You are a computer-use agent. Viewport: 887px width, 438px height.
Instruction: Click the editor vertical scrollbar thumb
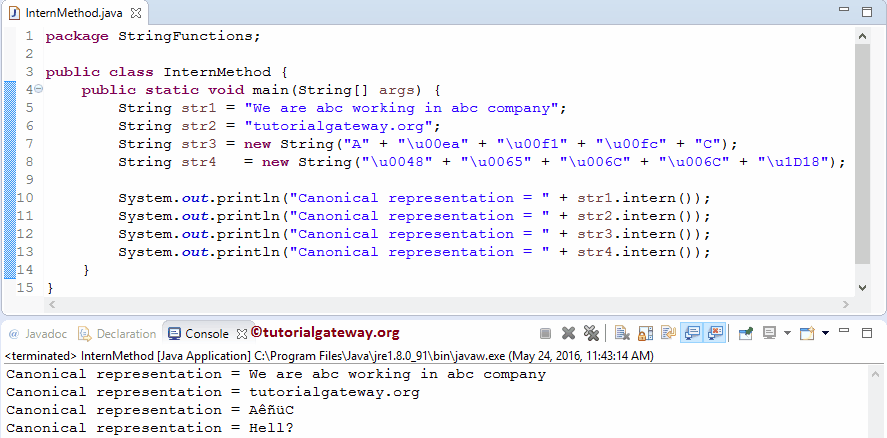click(x=862, y=154)
